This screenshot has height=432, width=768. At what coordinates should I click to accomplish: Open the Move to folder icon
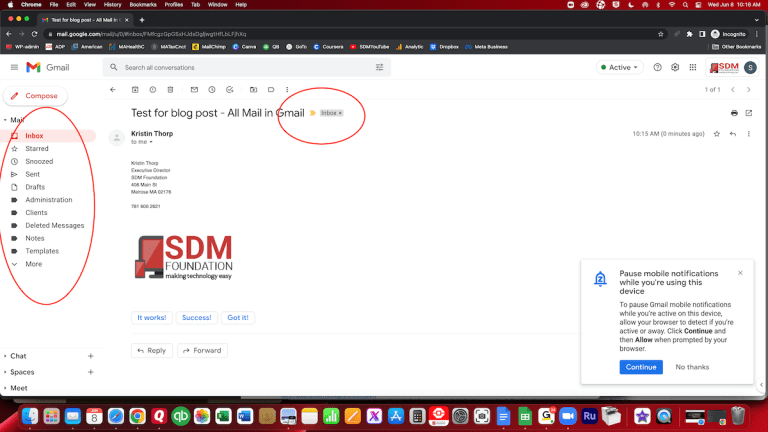[253, 90]
